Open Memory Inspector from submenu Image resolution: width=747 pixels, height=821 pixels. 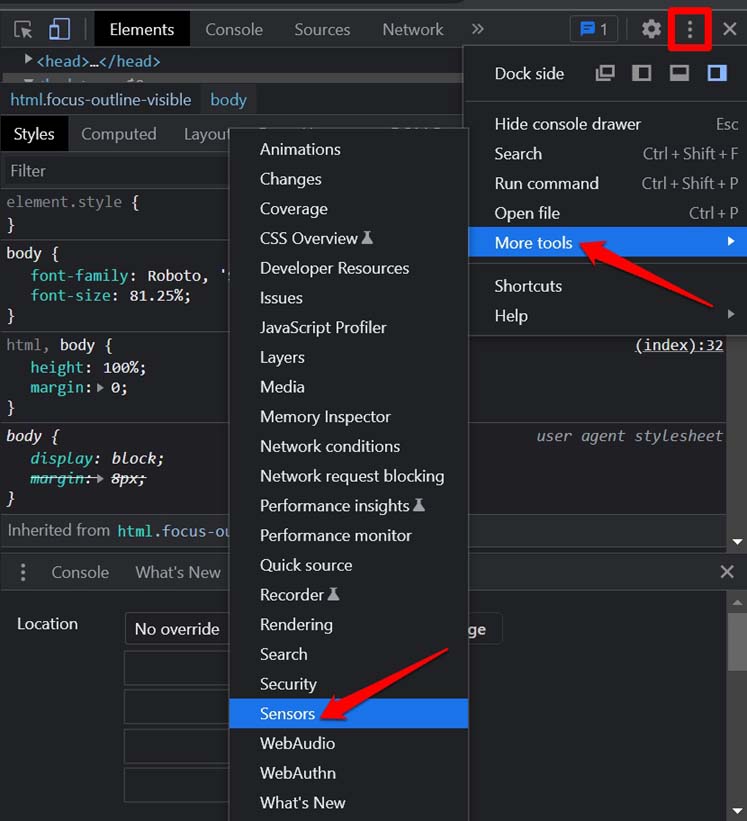(x=349, y=417)
